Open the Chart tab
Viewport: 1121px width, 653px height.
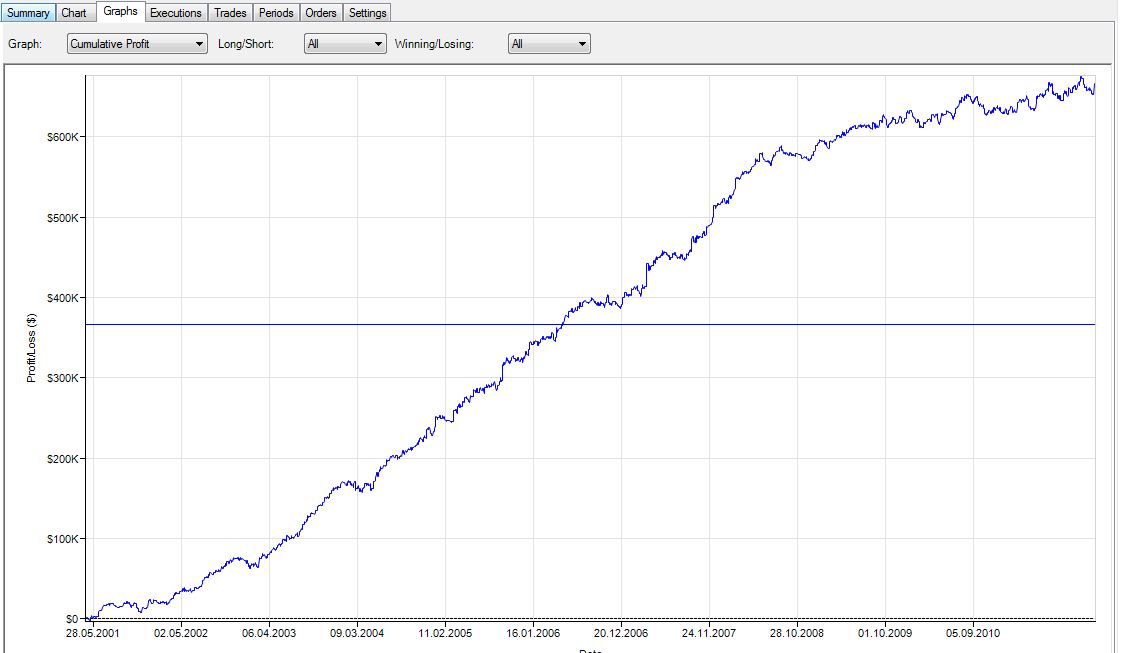74,13
